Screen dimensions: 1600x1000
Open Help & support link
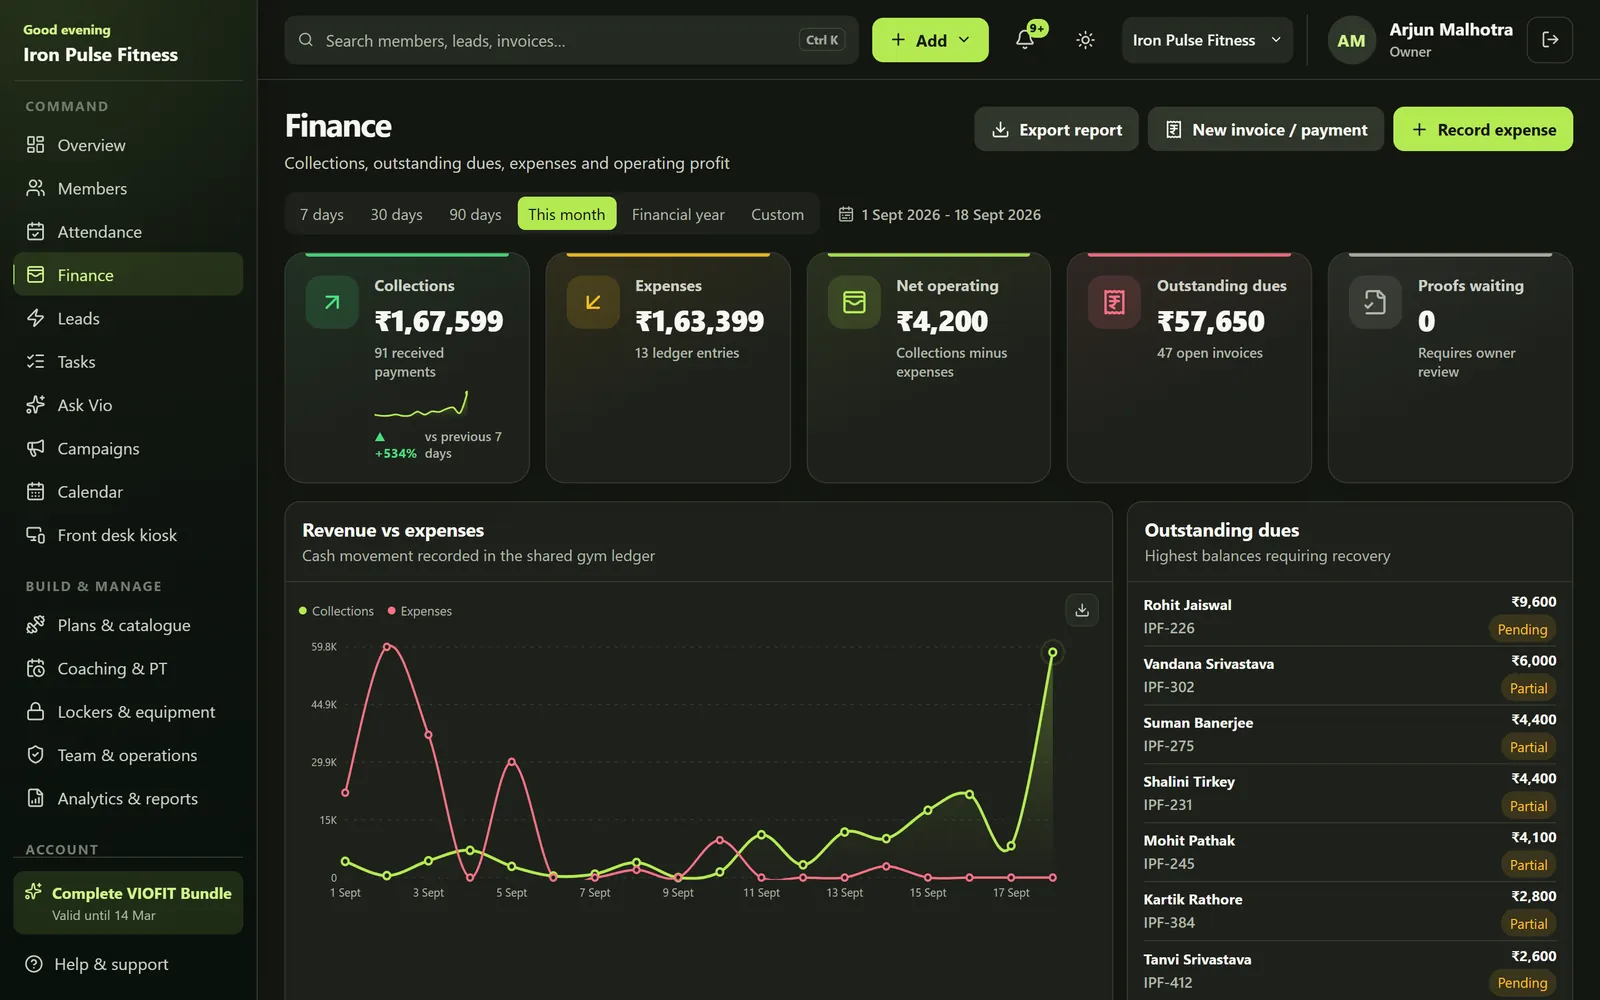128,964
